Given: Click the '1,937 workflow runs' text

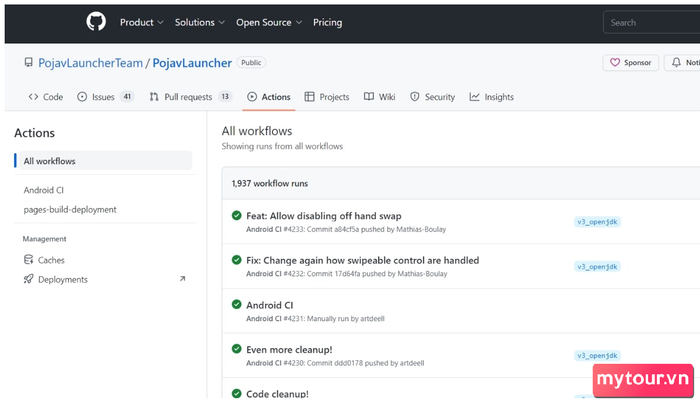Looking at the screenshot, I should pyautogui.click(x=270, y=184).
